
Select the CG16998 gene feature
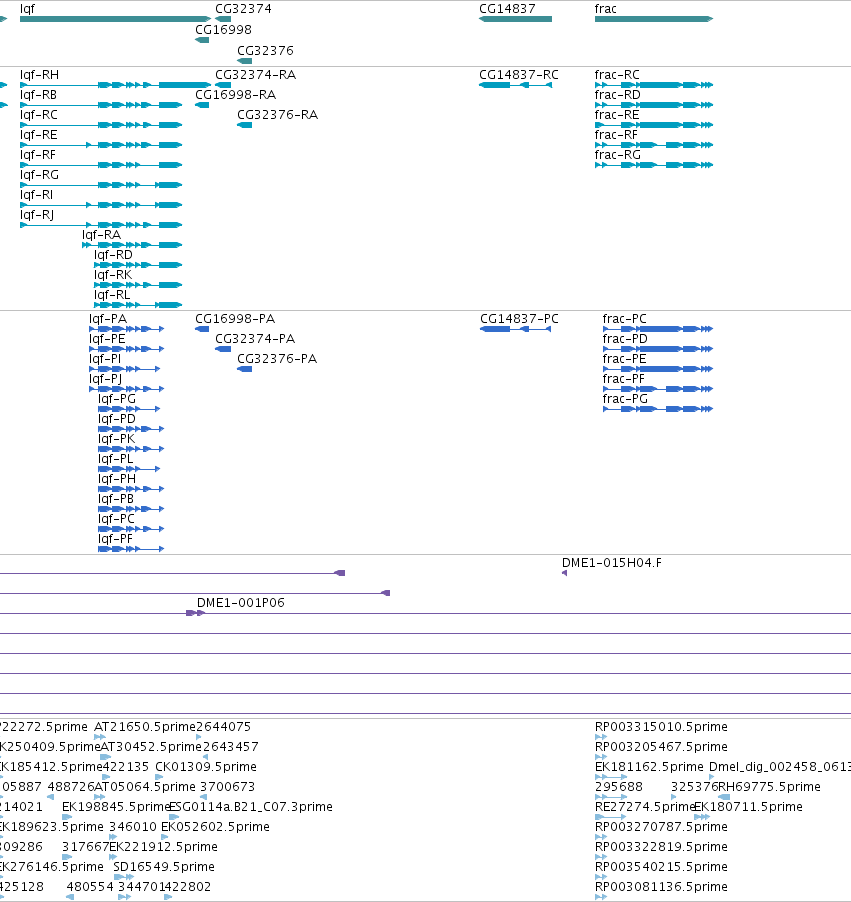point(202,40)
